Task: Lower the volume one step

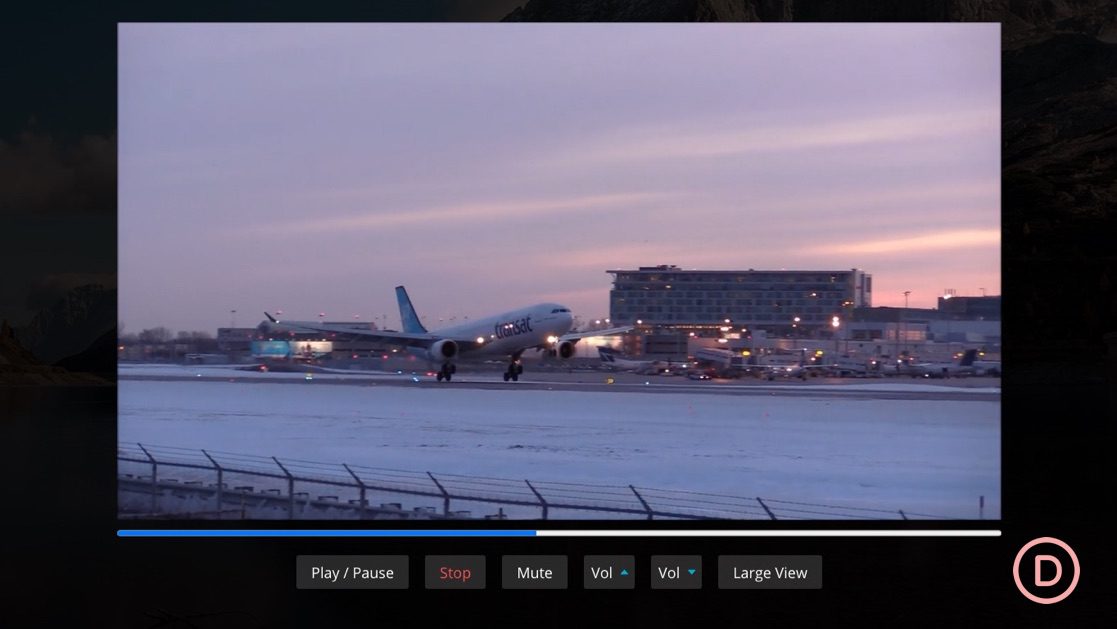Action: (x=676, y=571)
